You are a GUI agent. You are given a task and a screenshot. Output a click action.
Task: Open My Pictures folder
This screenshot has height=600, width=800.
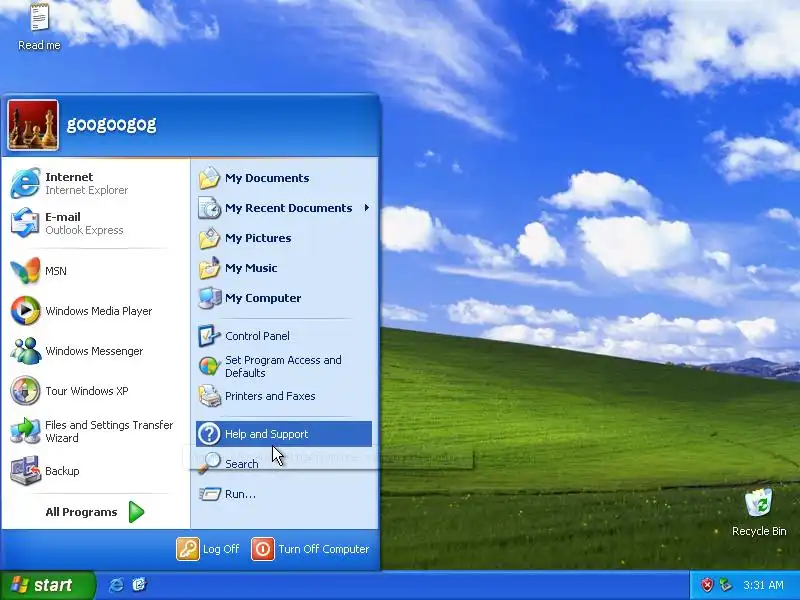click(x=284, y=238)
